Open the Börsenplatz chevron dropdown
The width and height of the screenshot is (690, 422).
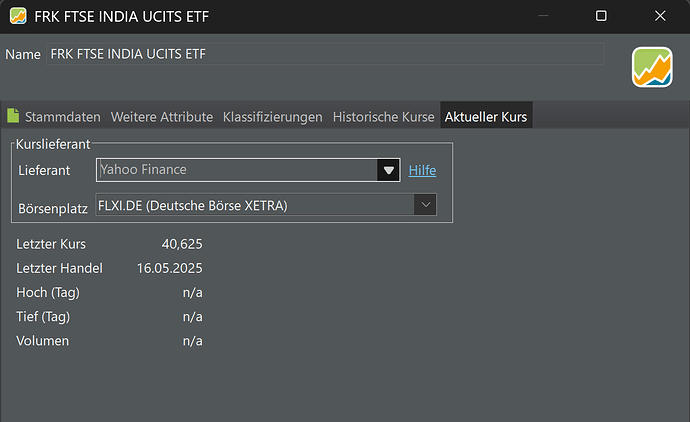pos(425,205)
